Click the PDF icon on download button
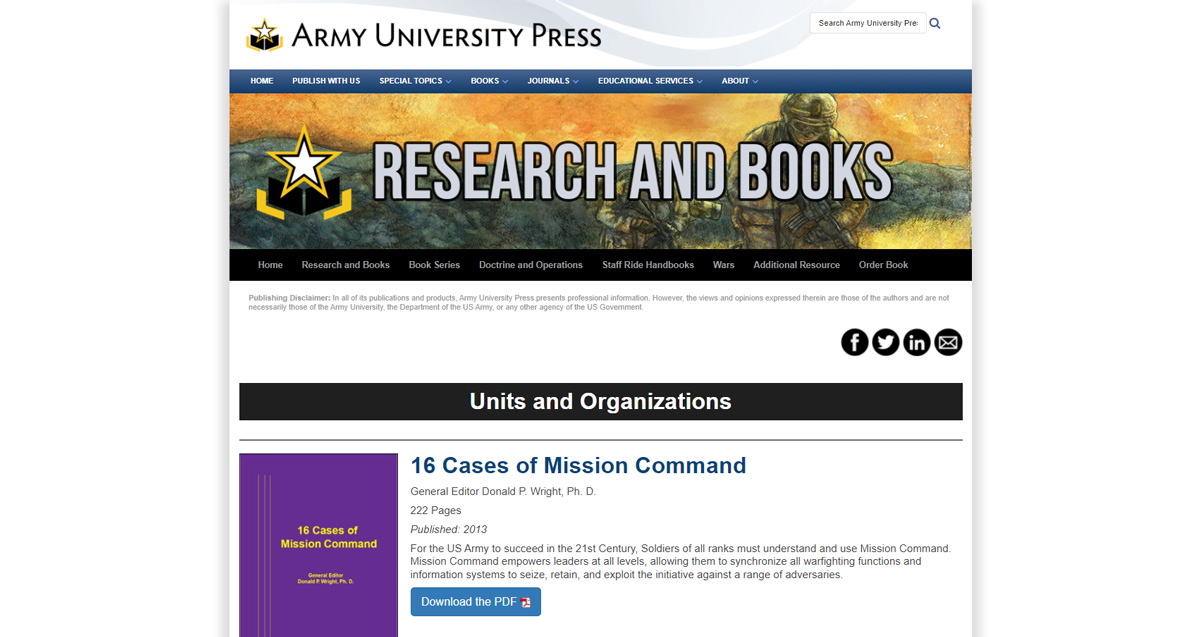Image resolution: width=1200 pixels, height=637 pixels. pyautogui.click(x=526, y=602)
